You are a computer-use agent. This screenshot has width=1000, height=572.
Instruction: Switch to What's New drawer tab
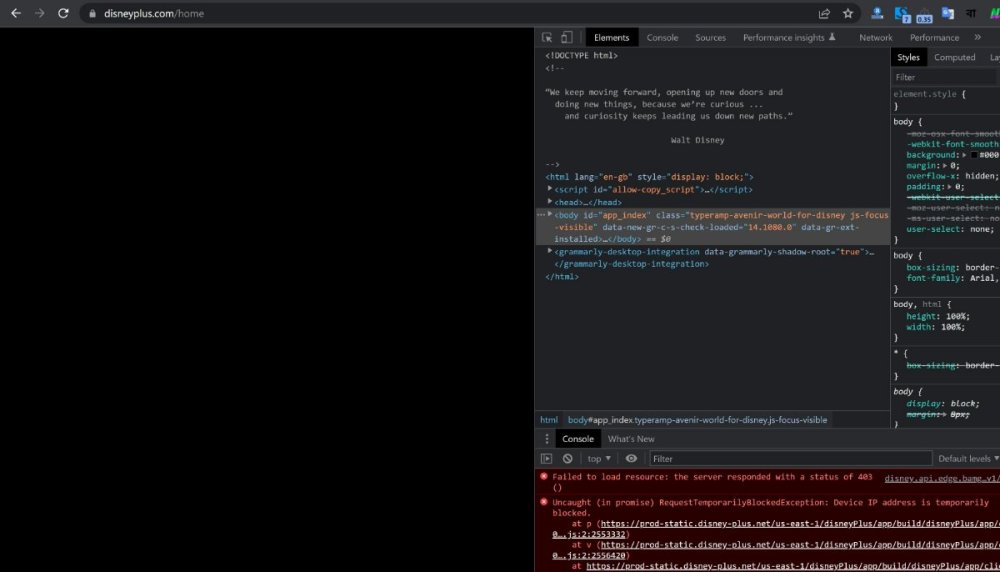coord(631,439)
